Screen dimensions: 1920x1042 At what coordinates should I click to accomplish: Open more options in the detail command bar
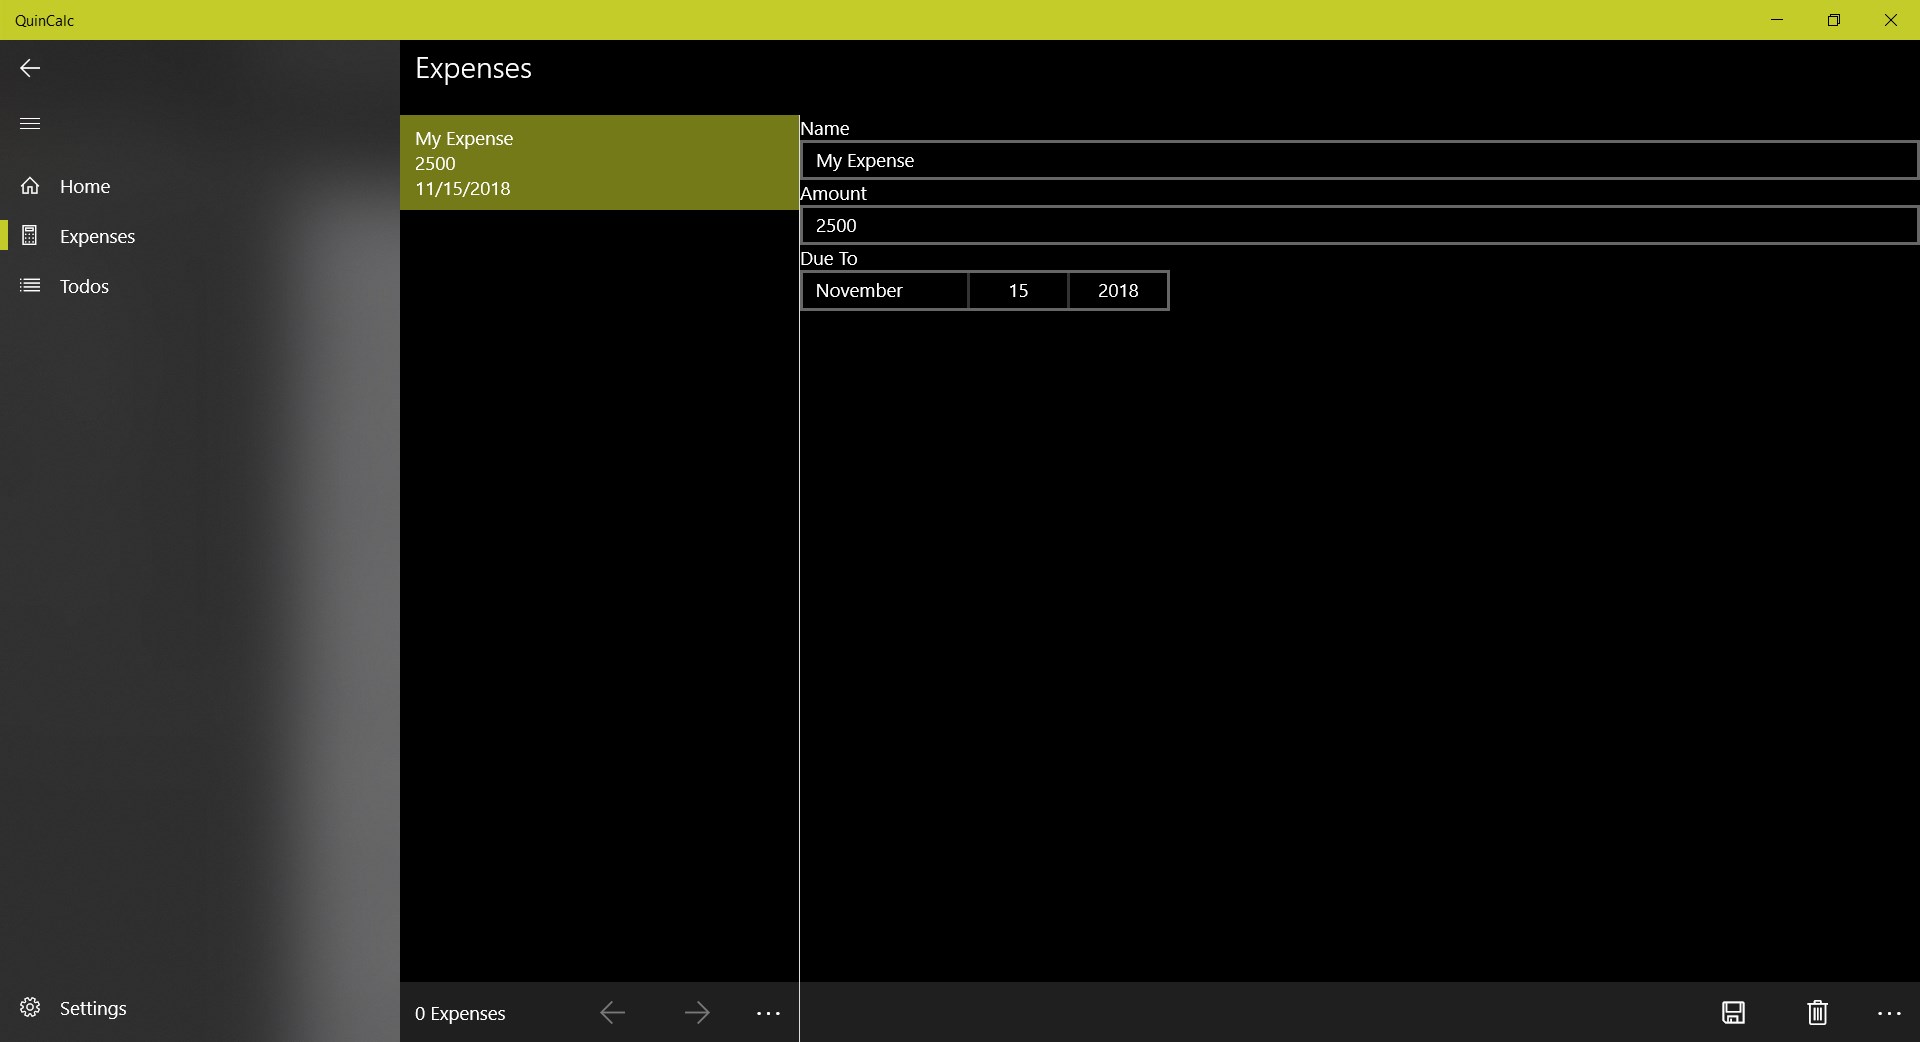(x=1889, y=1013)
